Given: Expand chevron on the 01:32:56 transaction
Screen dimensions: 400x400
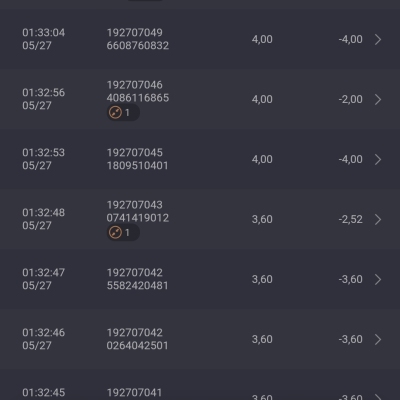Looking at the screenshot, I should 378,99.
